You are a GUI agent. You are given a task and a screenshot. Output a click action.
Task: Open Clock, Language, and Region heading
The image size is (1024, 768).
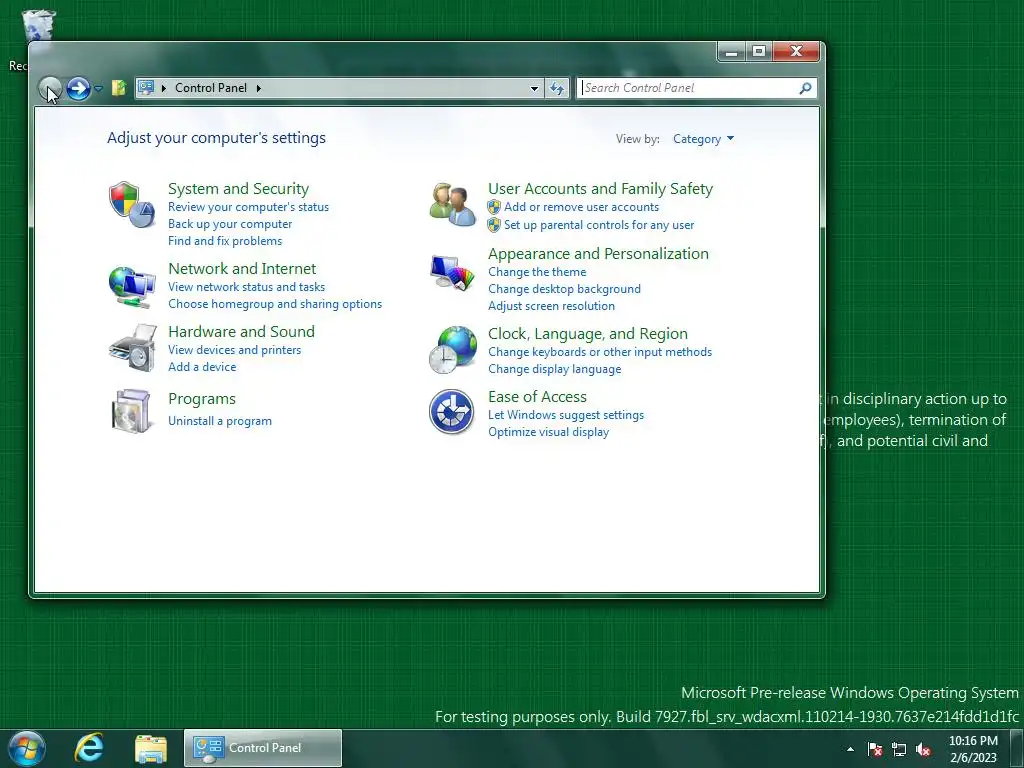588,334
